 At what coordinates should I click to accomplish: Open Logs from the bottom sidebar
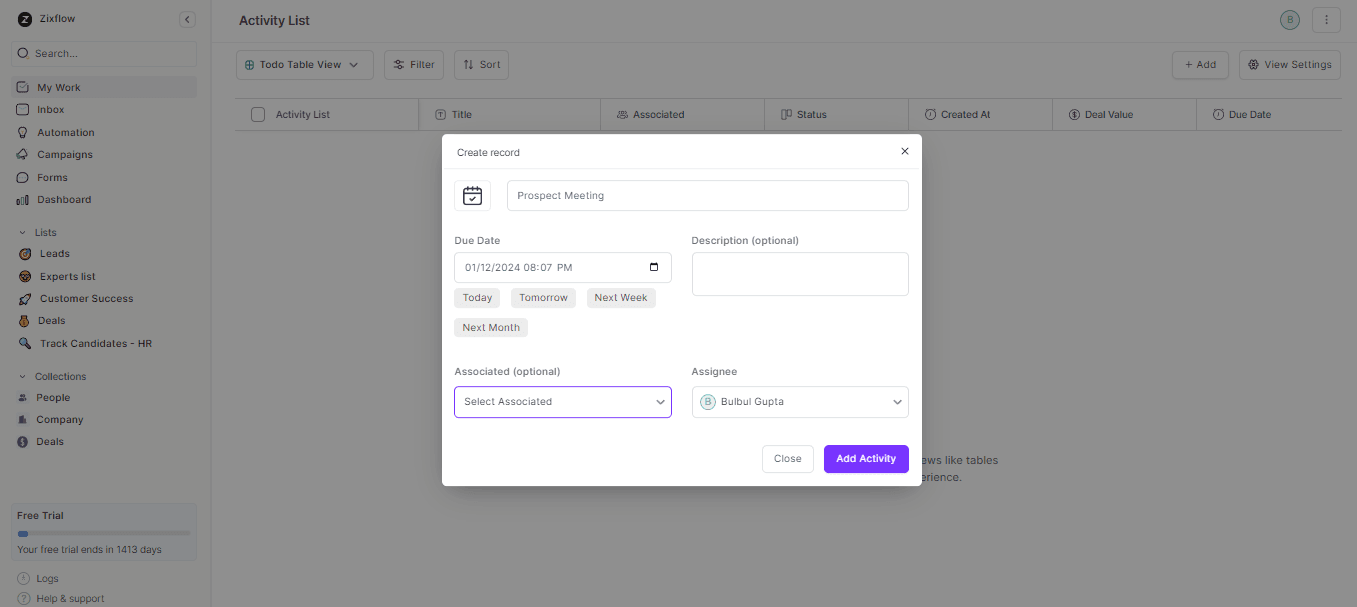pos(47,578)
